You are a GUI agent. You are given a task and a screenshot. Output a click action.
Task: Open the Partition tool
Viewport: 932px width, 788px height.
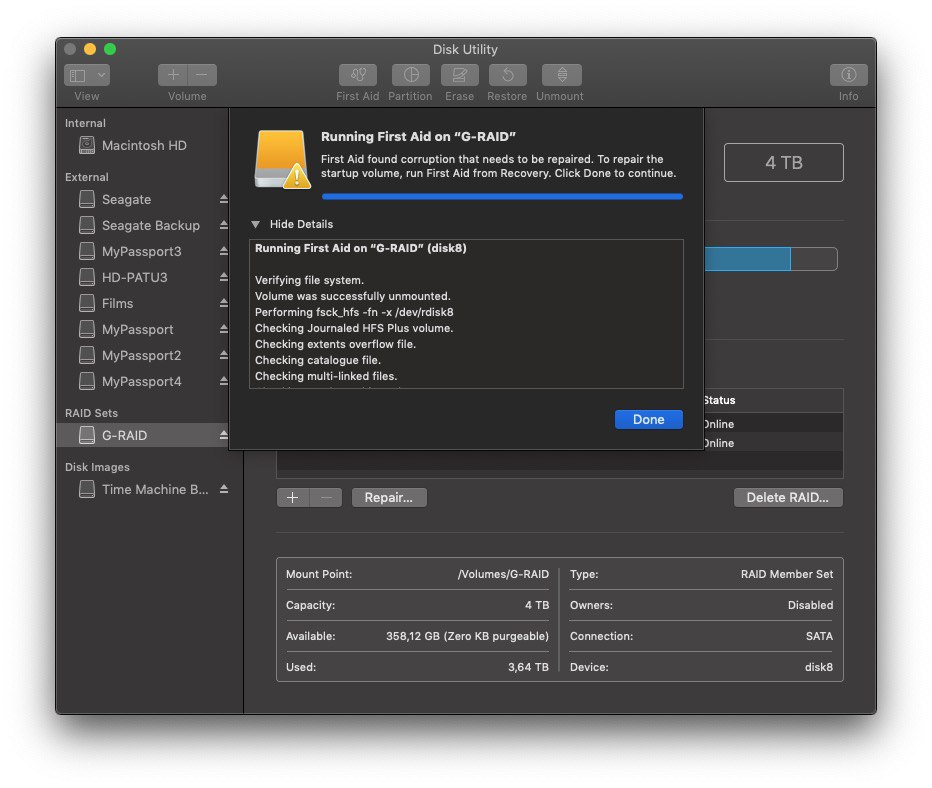click(411, 75)
